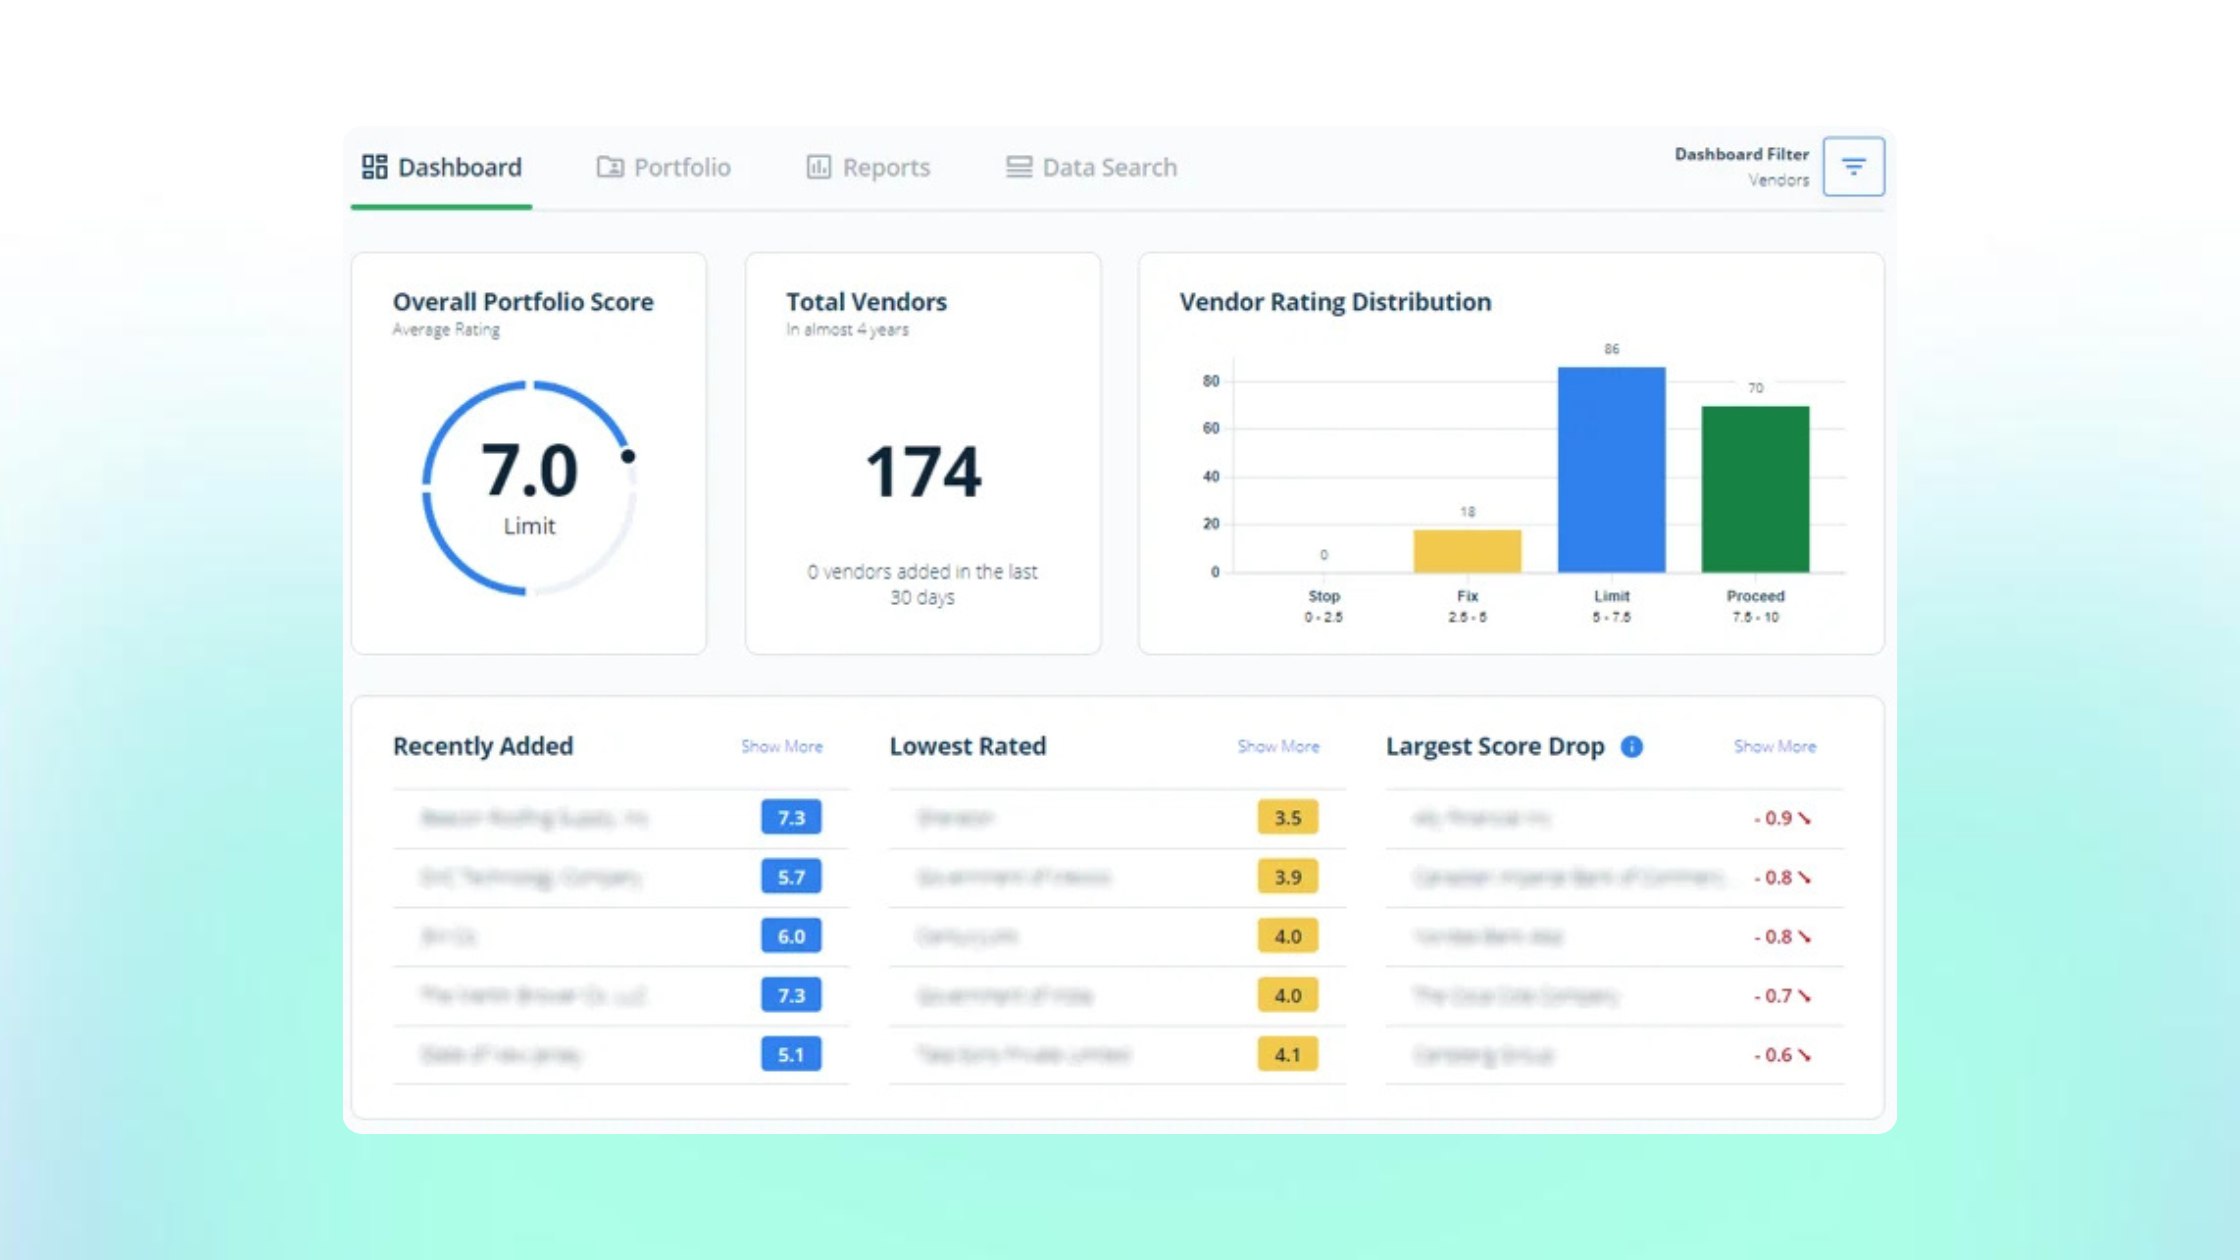2240x1260 pixels.
Task: Click the green Proceed bar in the chart
Action: (x=1755, y=489)
